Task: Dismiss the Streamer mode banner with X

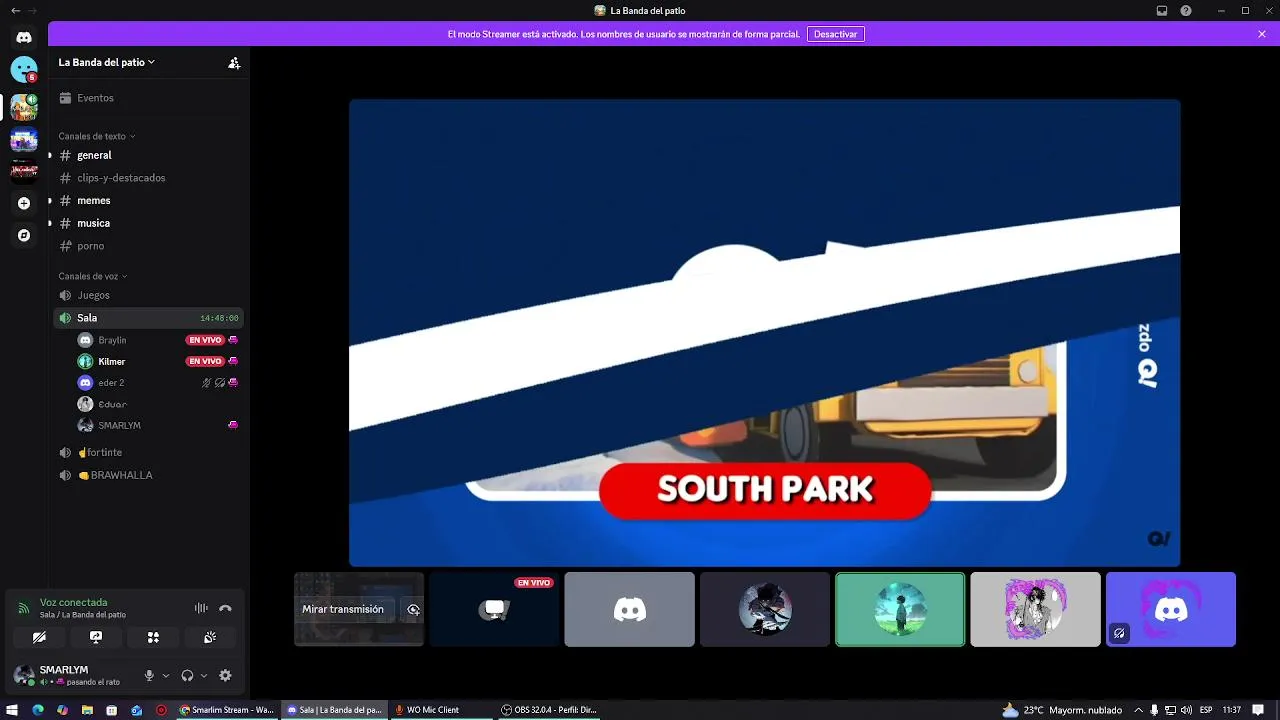Action: (x=1262, y=34)
